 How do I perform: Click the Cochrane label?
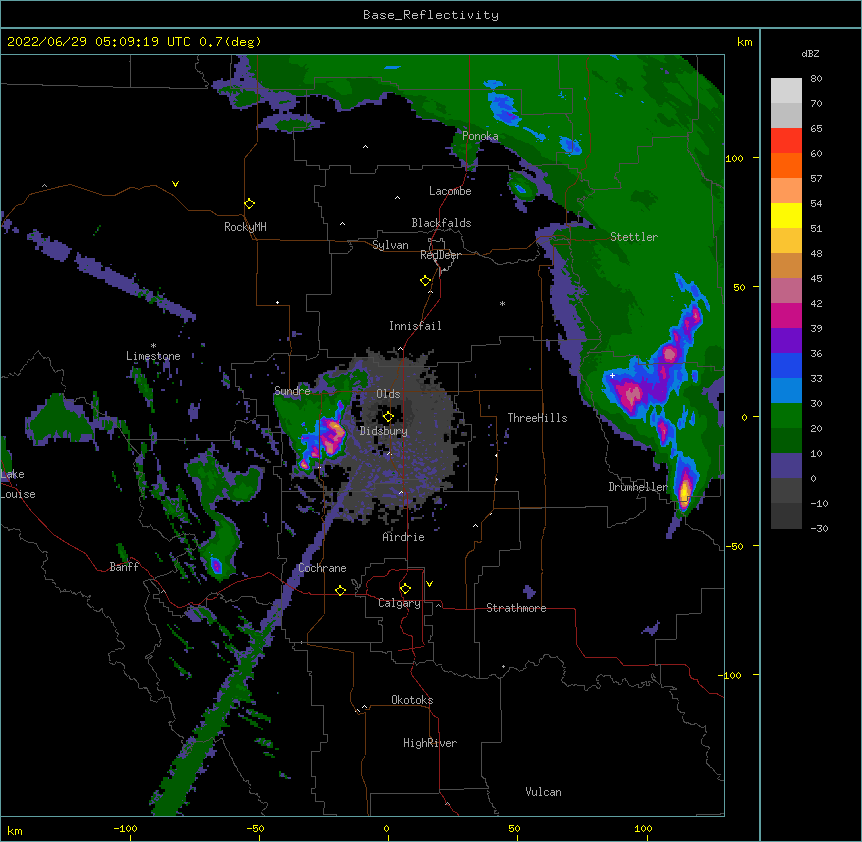point(322,568)
